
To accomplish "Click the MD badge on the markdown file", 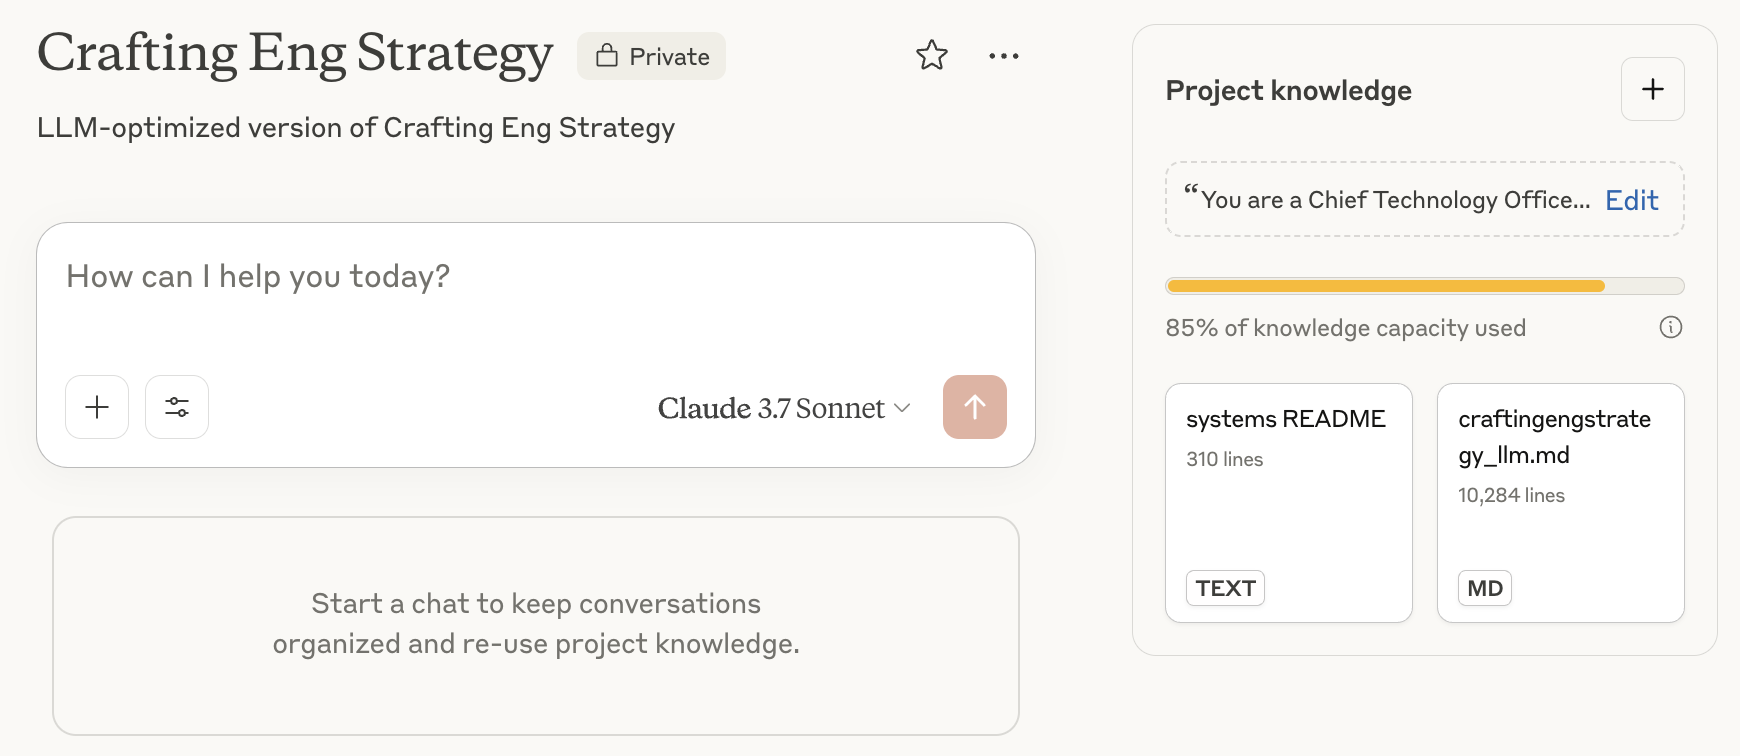I will tap(1484, 588).
